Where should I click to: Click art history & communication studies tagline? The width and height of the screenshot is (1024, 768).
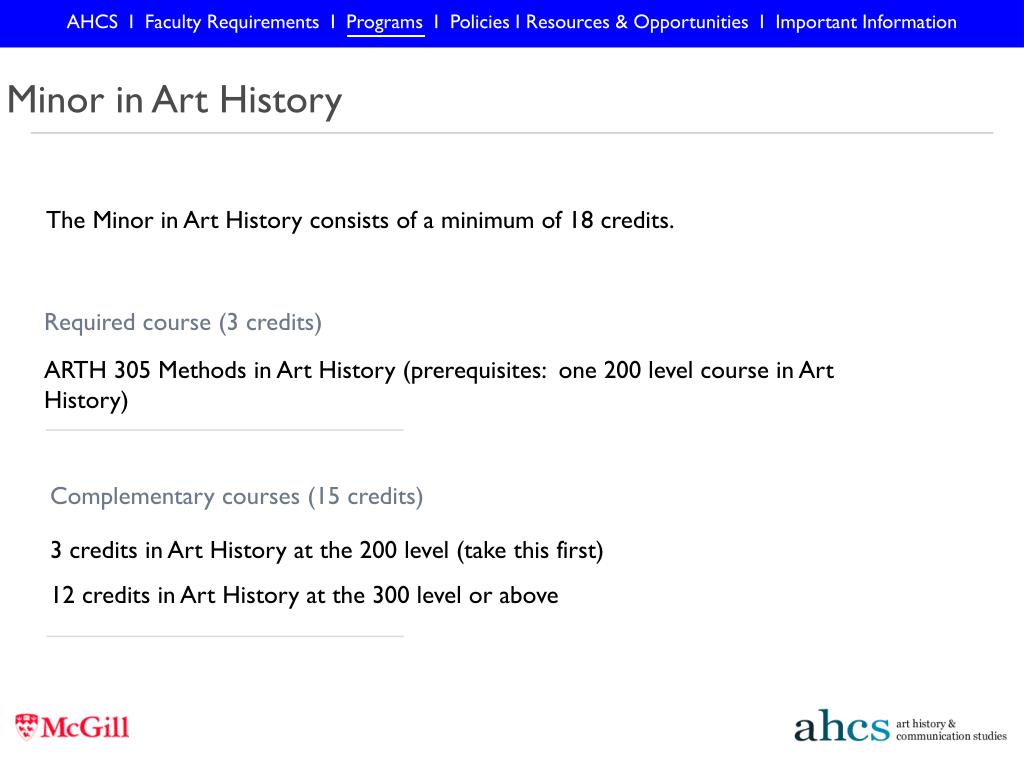point(951,729)
